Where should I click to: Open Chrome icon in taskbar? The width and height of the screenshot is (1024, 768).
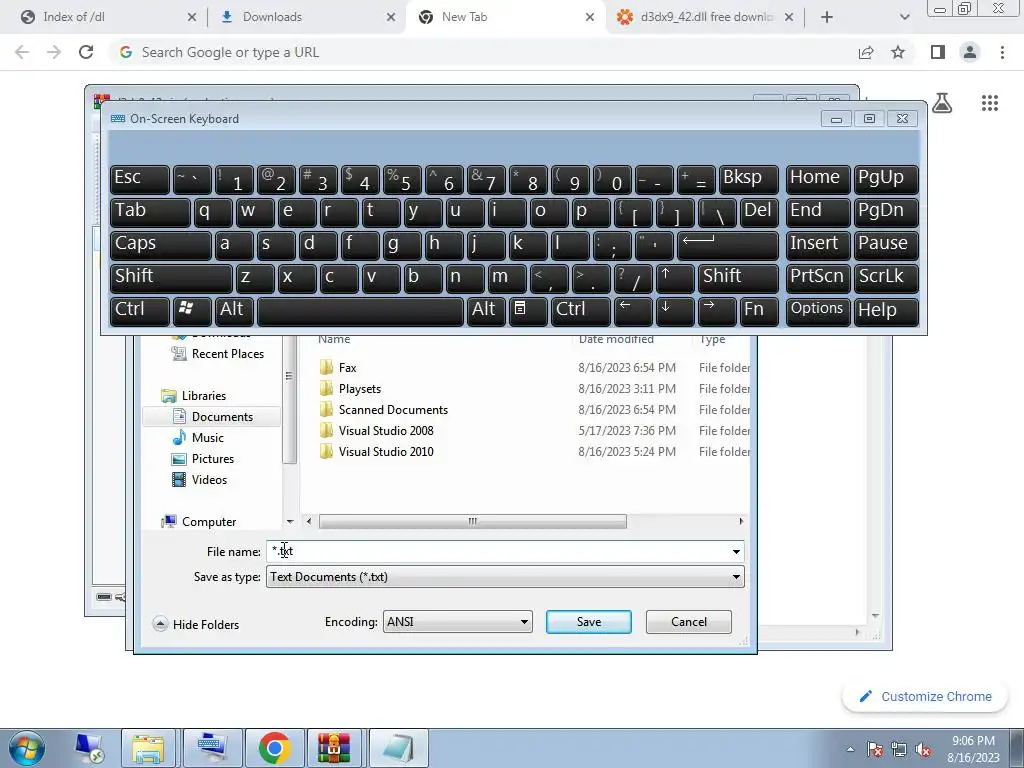pyautogui.click(x=274, y=748)
